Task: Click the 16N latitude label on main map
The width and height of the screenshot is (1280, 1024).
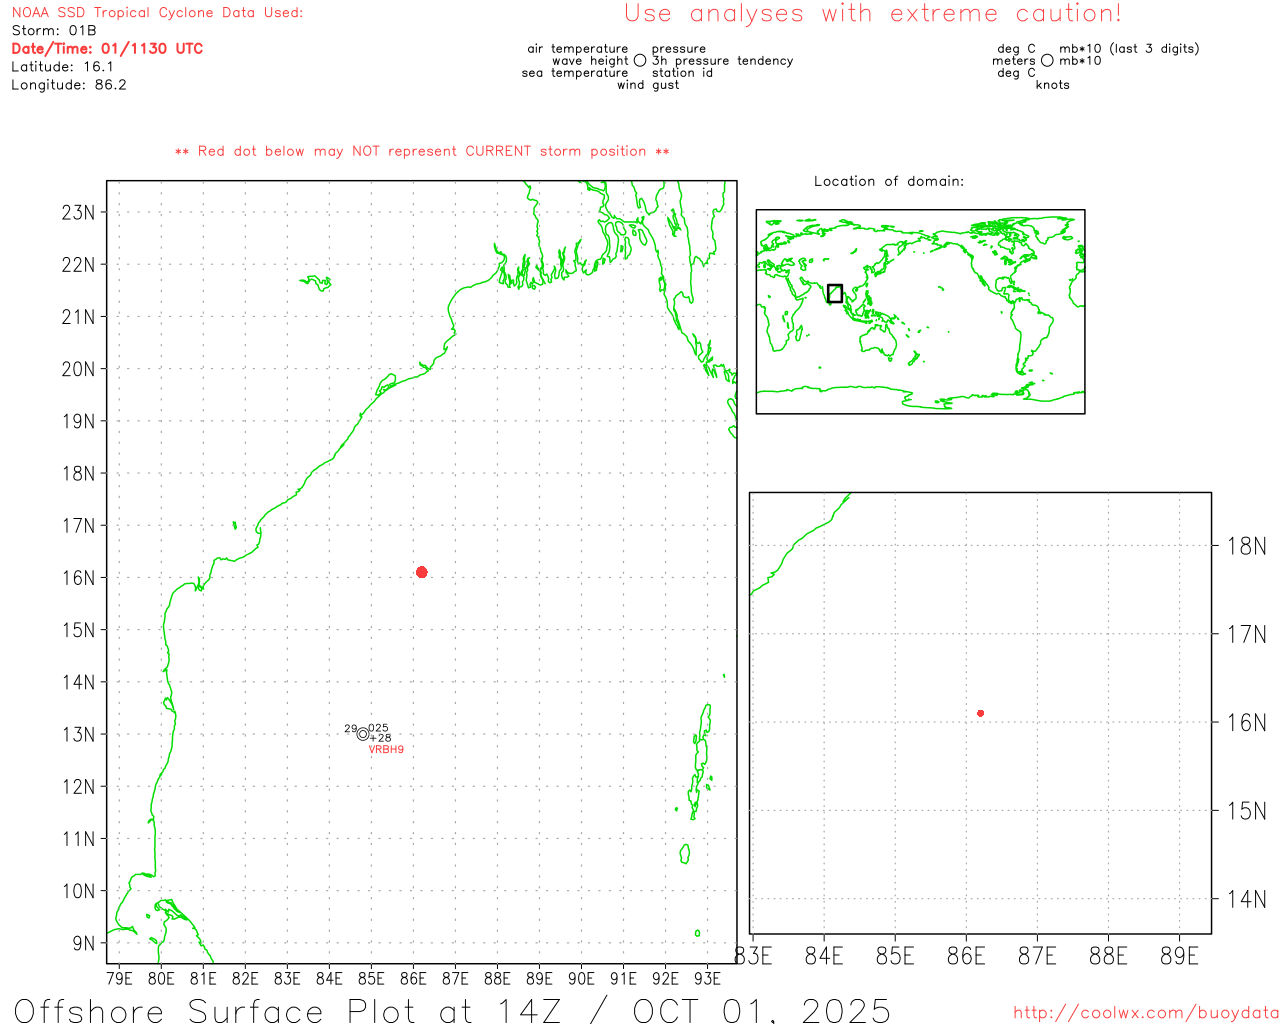Action: point(78,578)
